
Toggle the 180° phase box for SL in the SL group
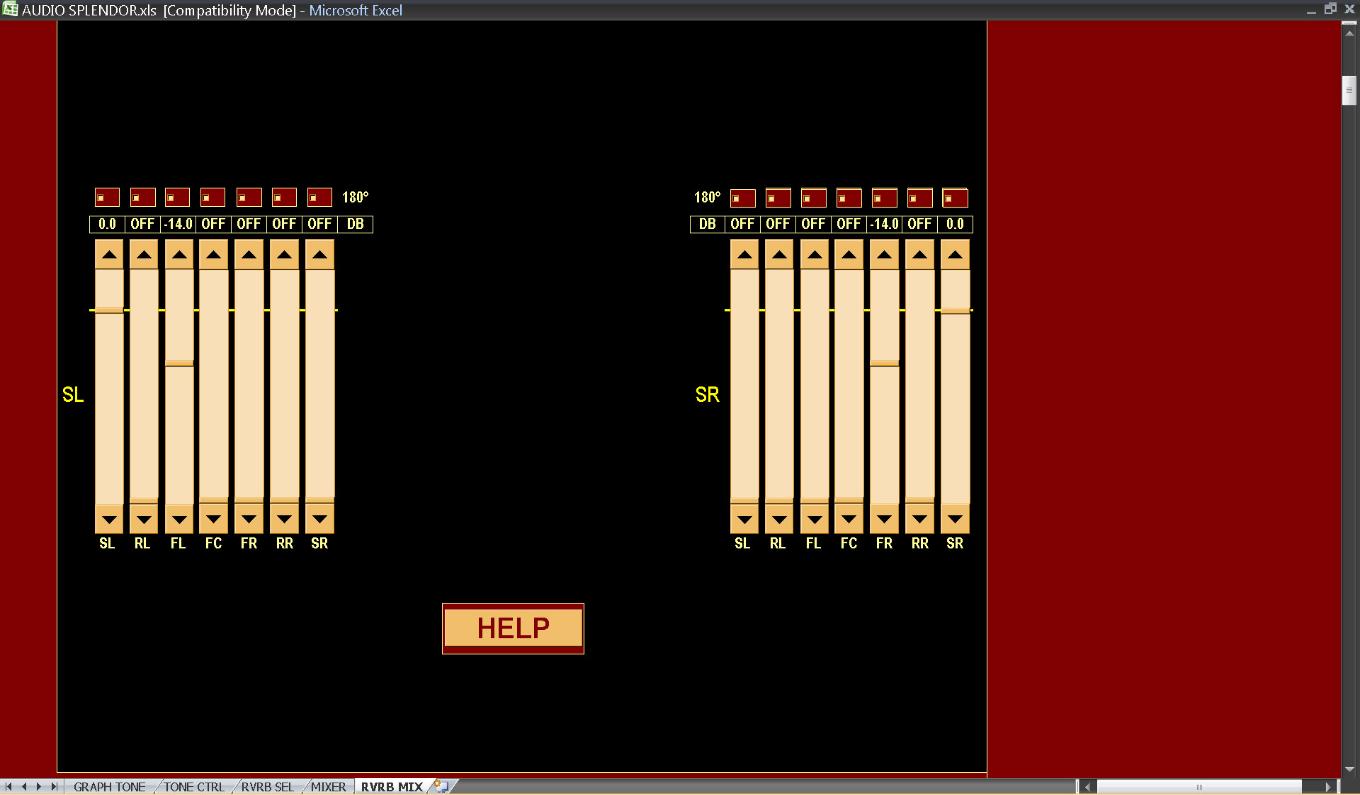(107, 198)
